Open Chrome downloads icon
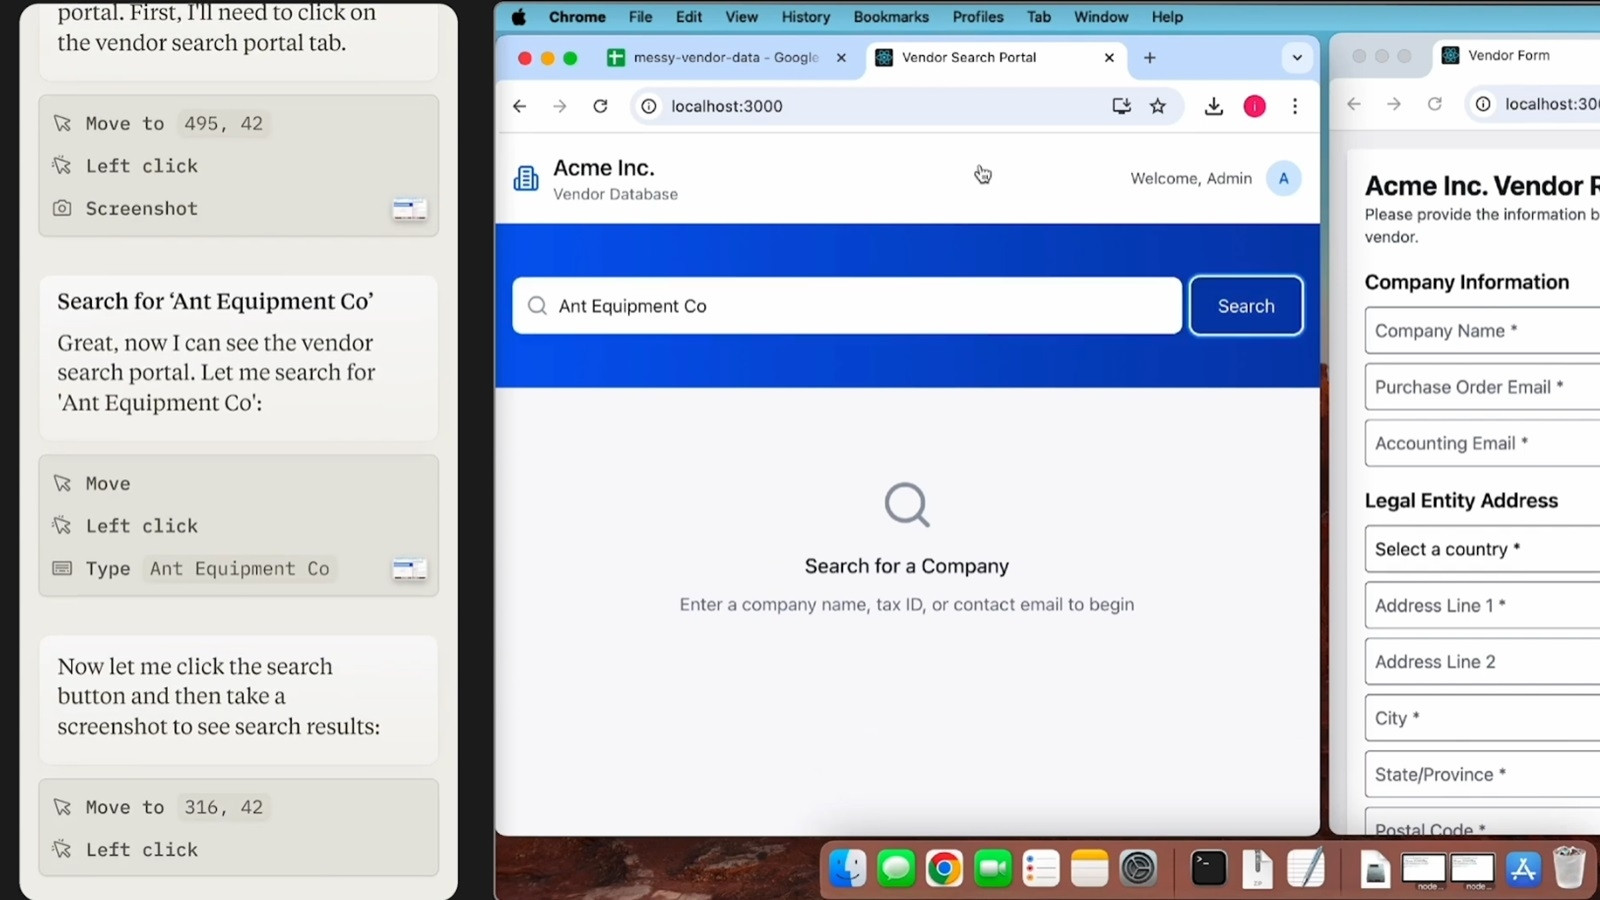 pyautogui.click(x=1214, y=106)
